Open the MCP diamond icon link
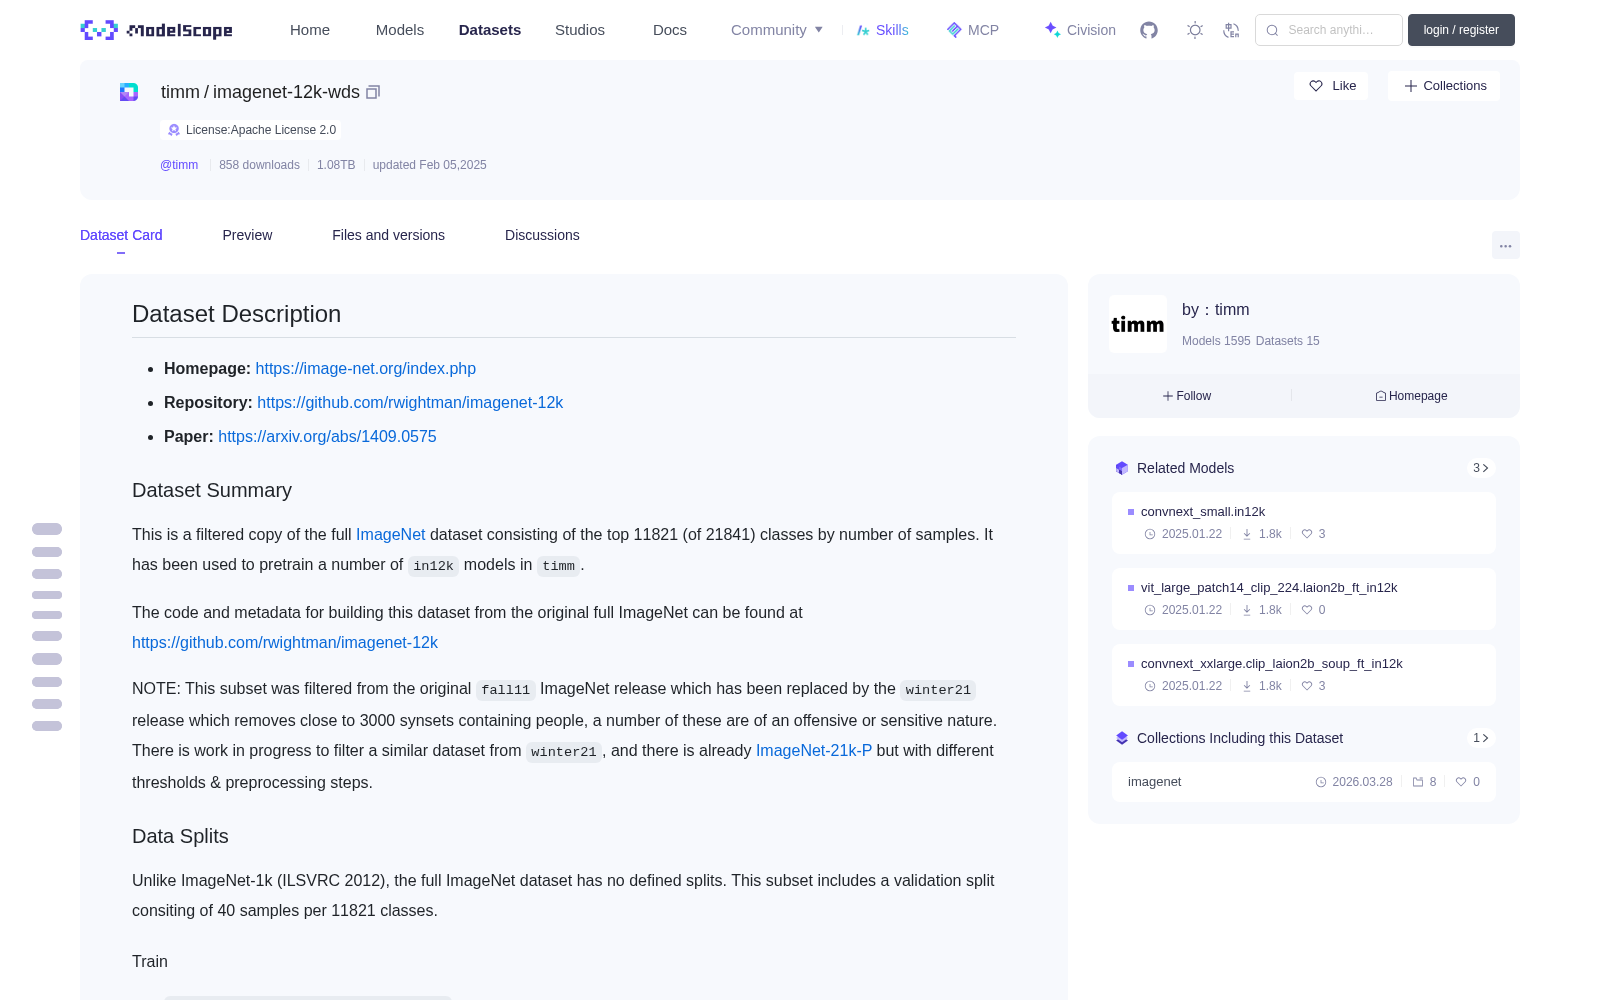Screen dimensions: 1600x1000 pos(973,30)
